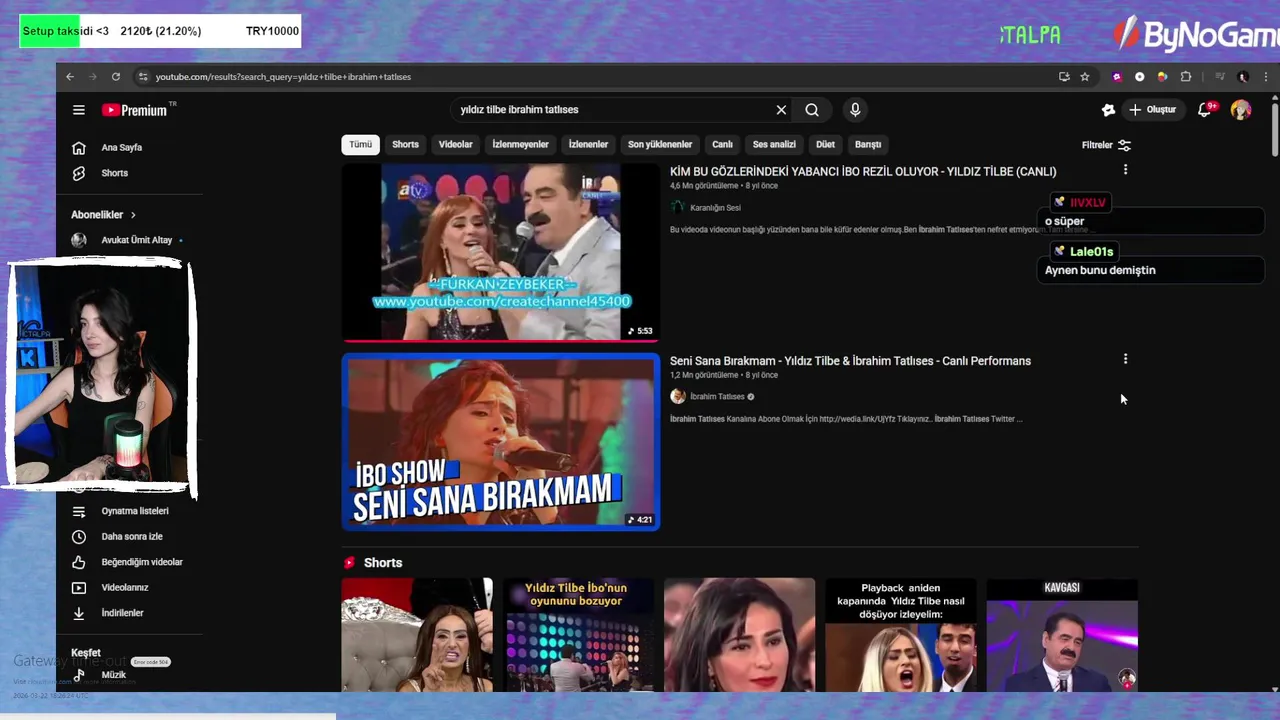This screenshot has width=1280, height=720.
Task: Go back using the browser back arrow
Action: pos(70,77)
